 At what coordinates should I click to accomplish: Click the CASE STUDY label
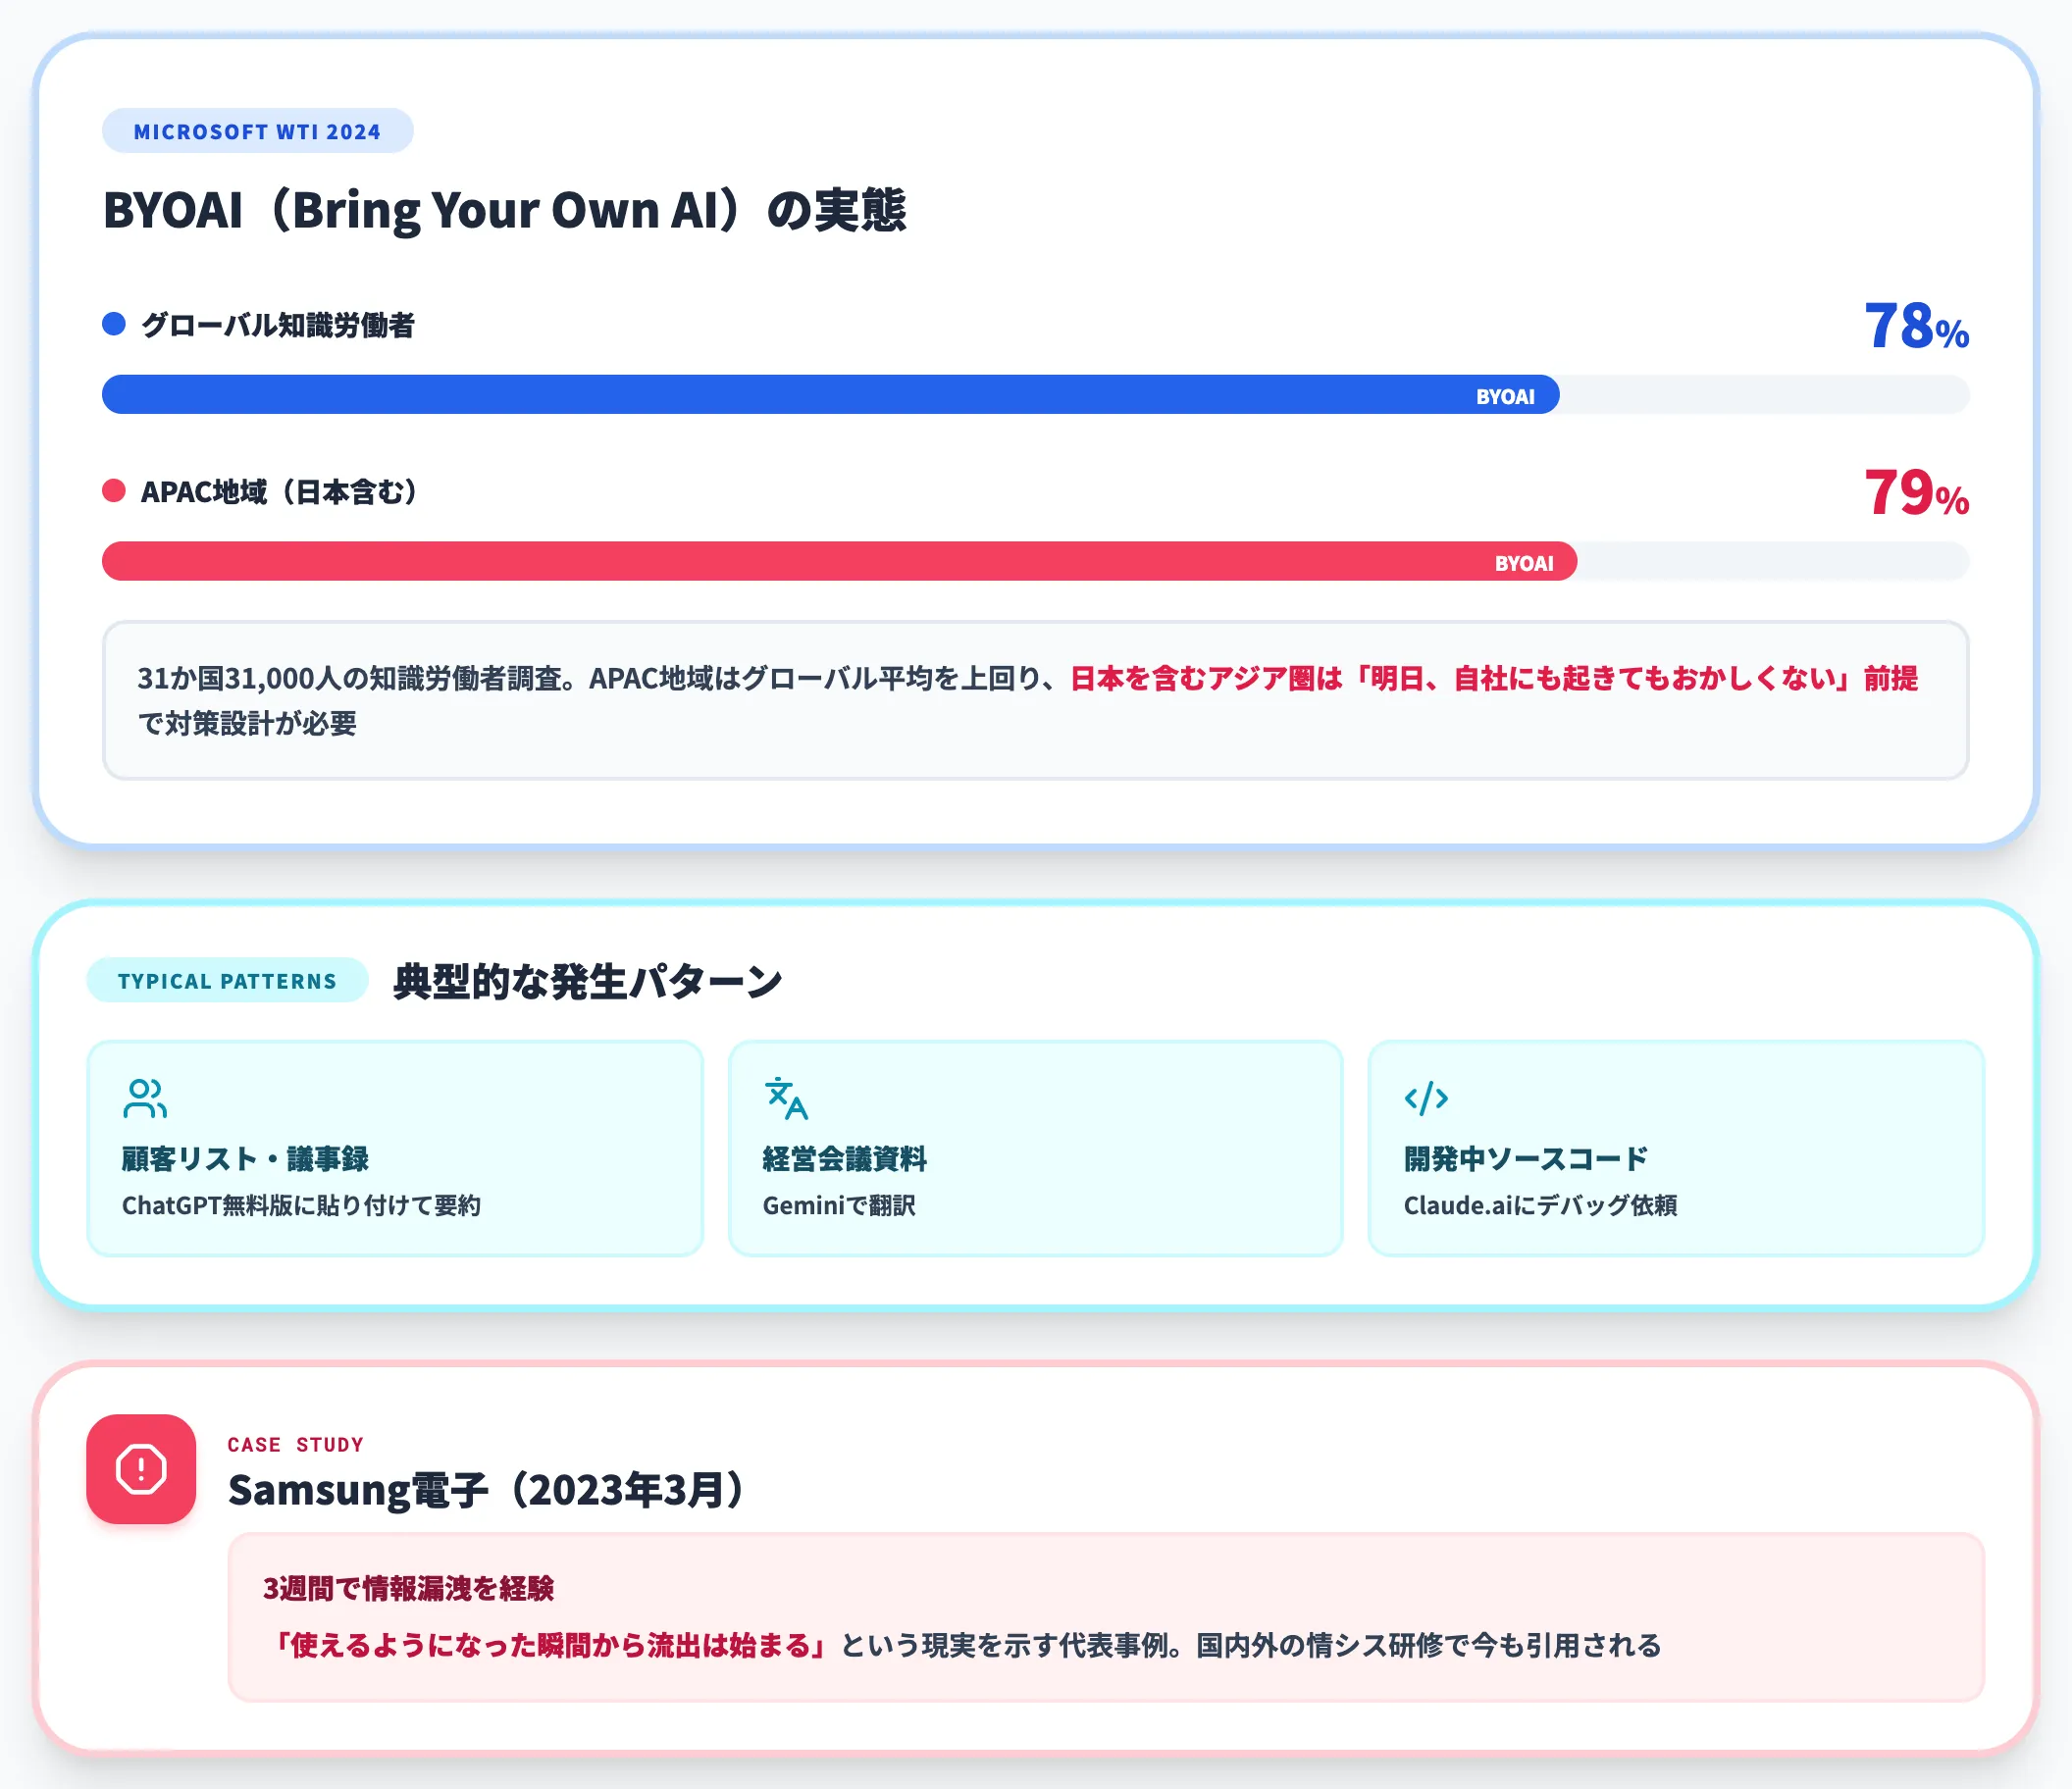pos(296,1445)
